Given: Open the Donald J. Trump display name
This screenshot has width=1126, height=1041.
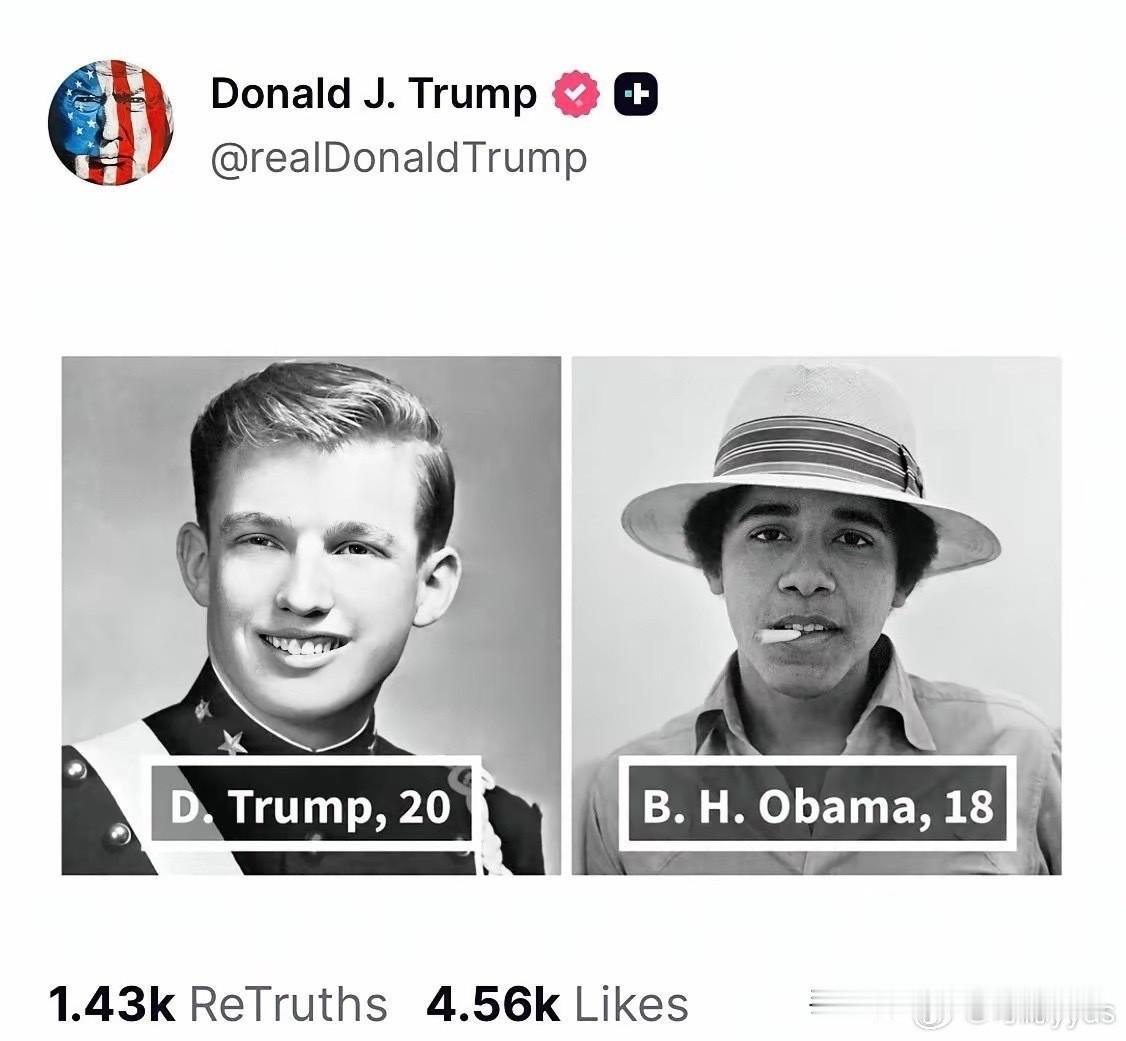Looking at the screenshot, I should pyautogui.click(x=373, y=93).
